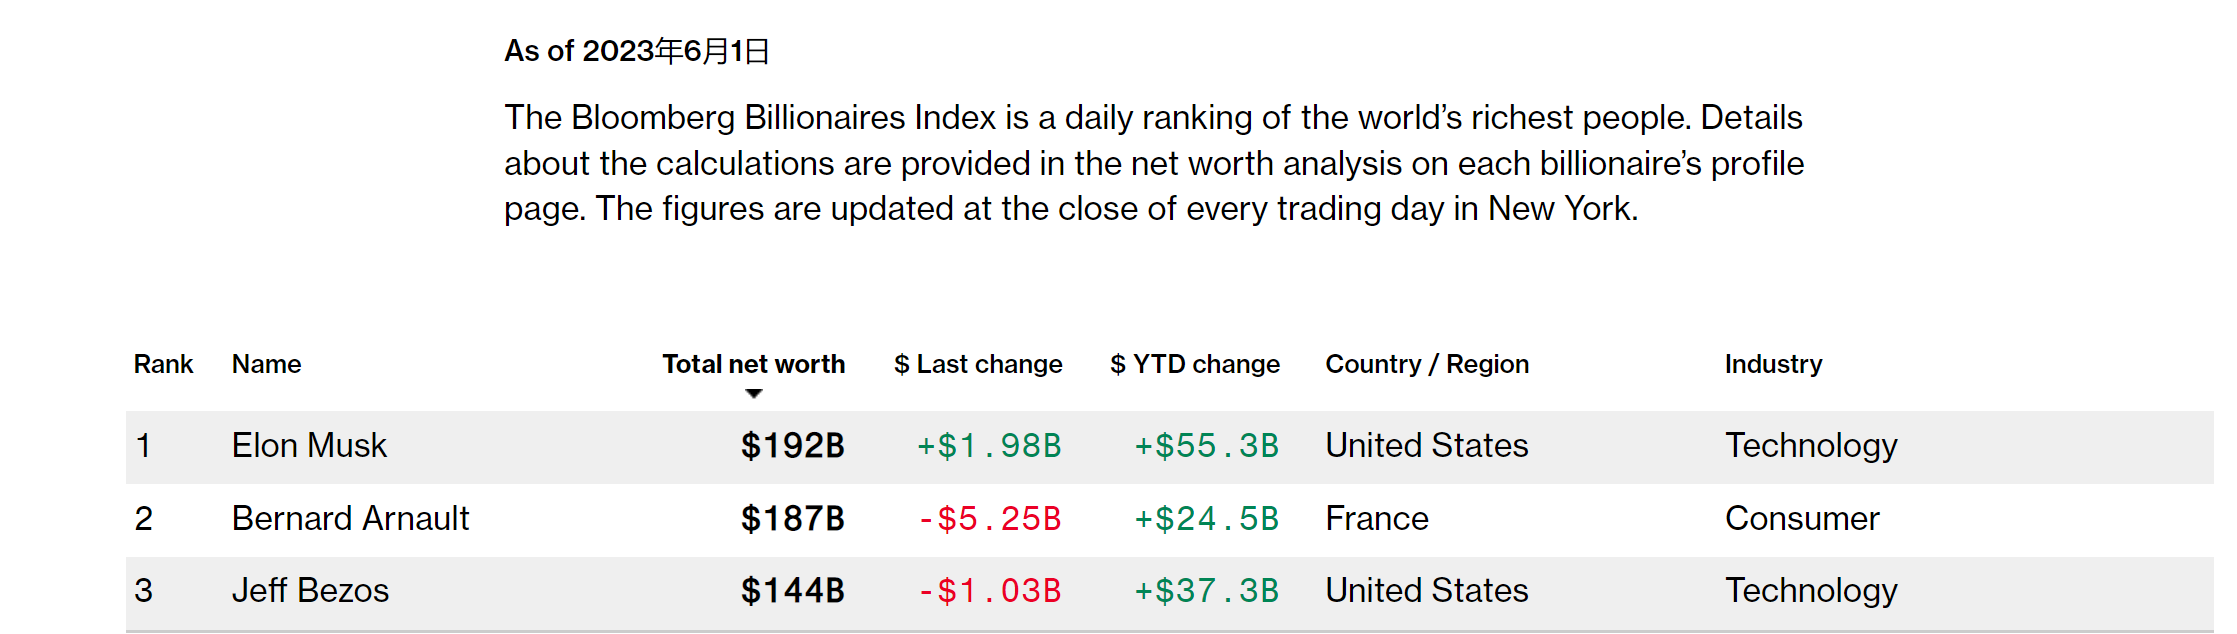Click the Country / Region column header
2237x634 pixels.
(1426, 364)
